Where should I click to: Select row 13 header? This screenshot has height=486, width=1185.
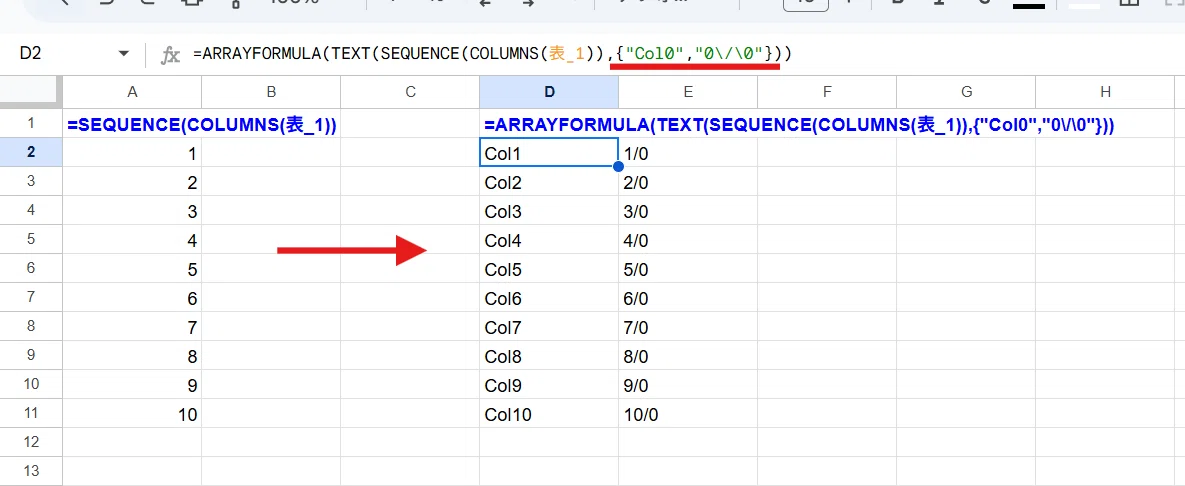point(31,471)
